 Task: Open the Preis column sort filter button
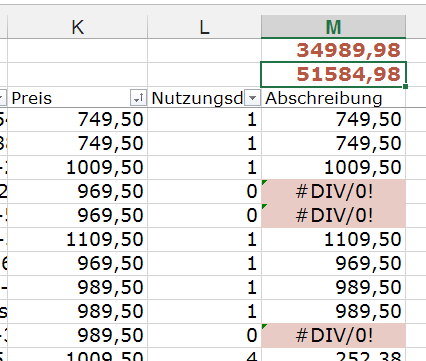pyautogui.click(x=138, y=98)
